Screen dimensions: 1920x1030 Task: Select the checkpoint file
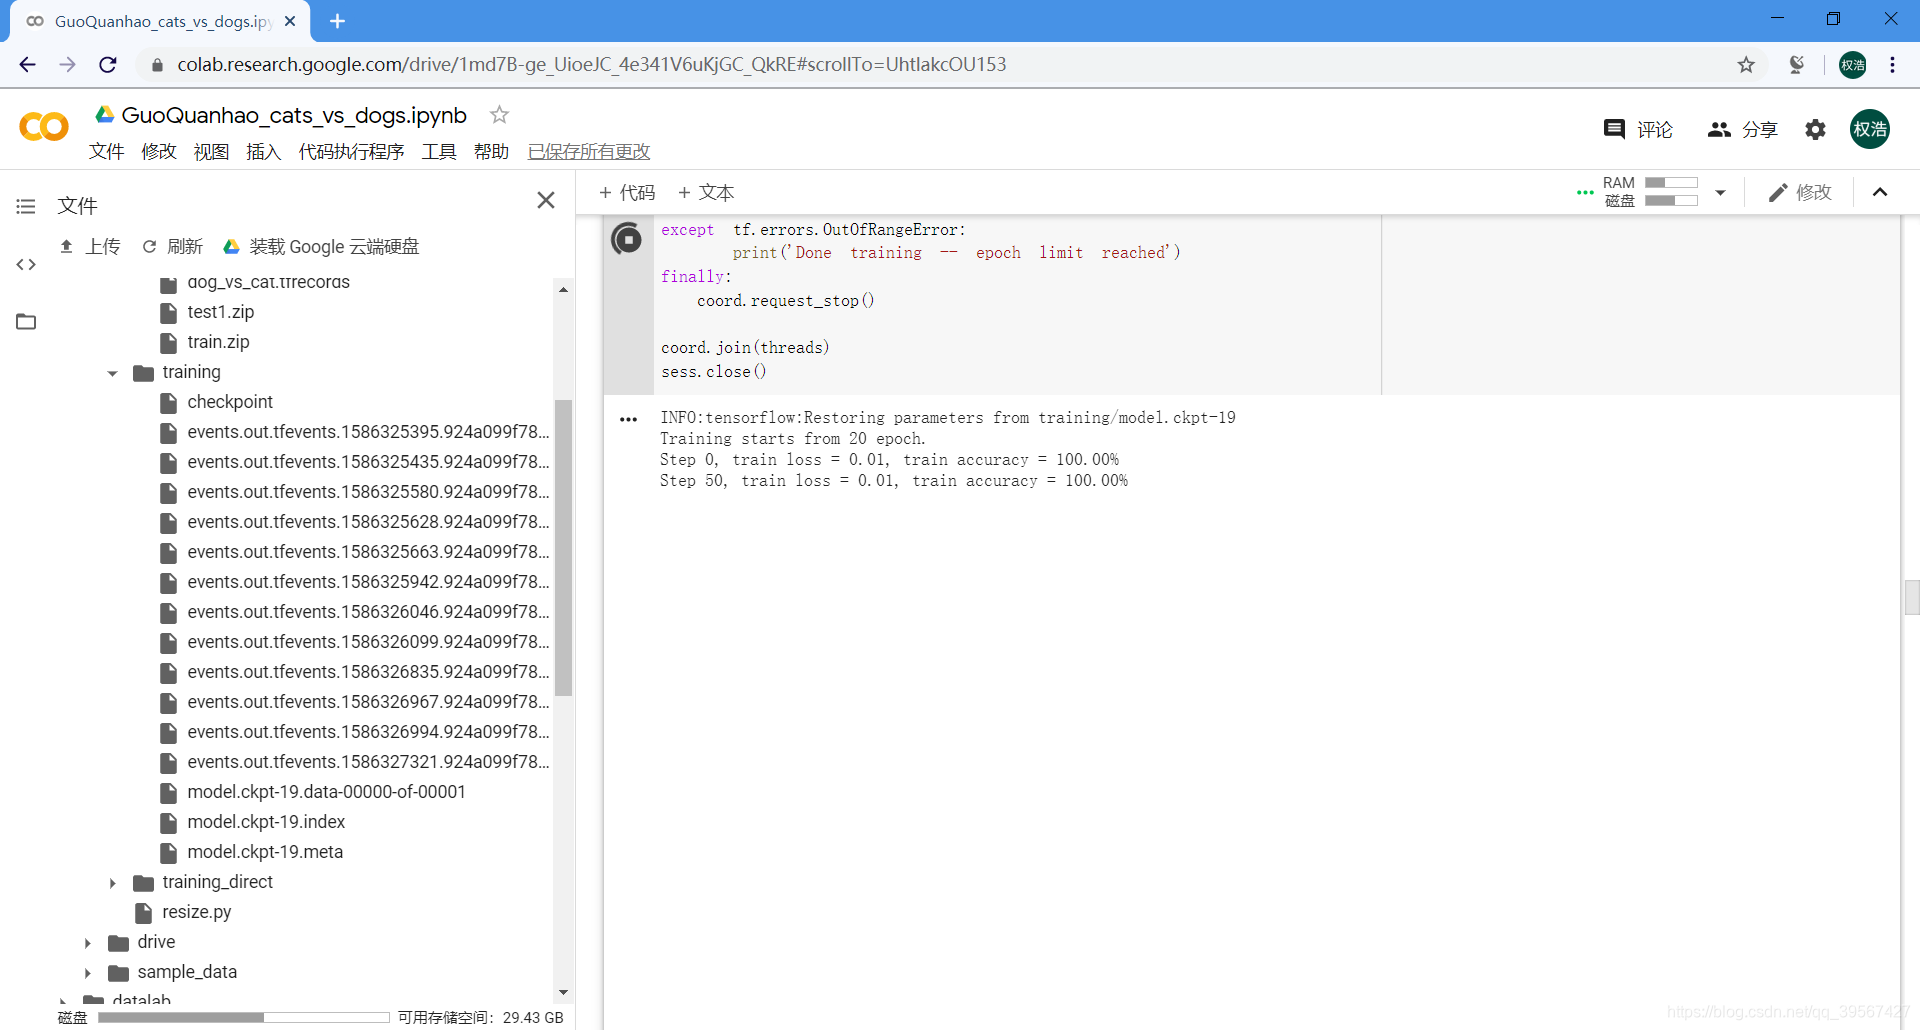pos(230,402)
